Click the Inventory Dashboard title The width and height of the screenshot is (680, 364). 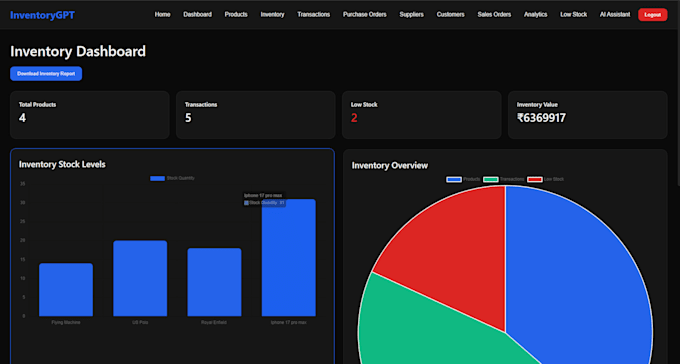point(78,52)
